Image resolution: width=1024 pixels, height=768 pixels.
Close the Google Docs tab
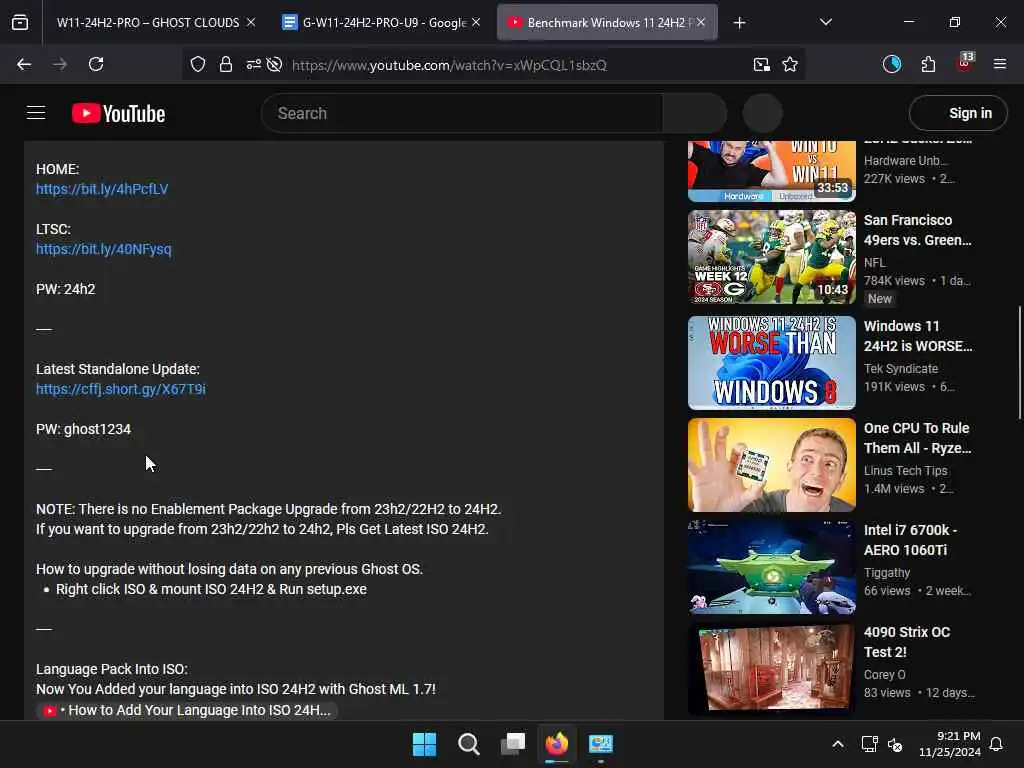[476, 22]
